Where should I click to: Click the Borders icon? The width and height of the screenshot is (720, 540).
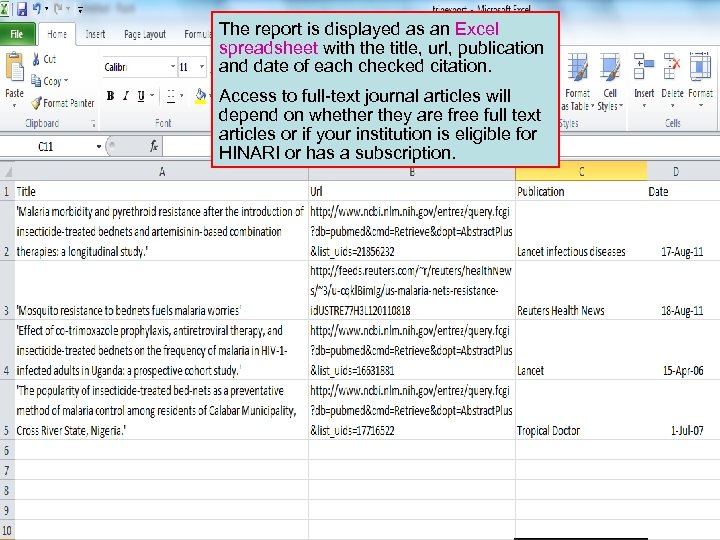(x=171, y=96)
